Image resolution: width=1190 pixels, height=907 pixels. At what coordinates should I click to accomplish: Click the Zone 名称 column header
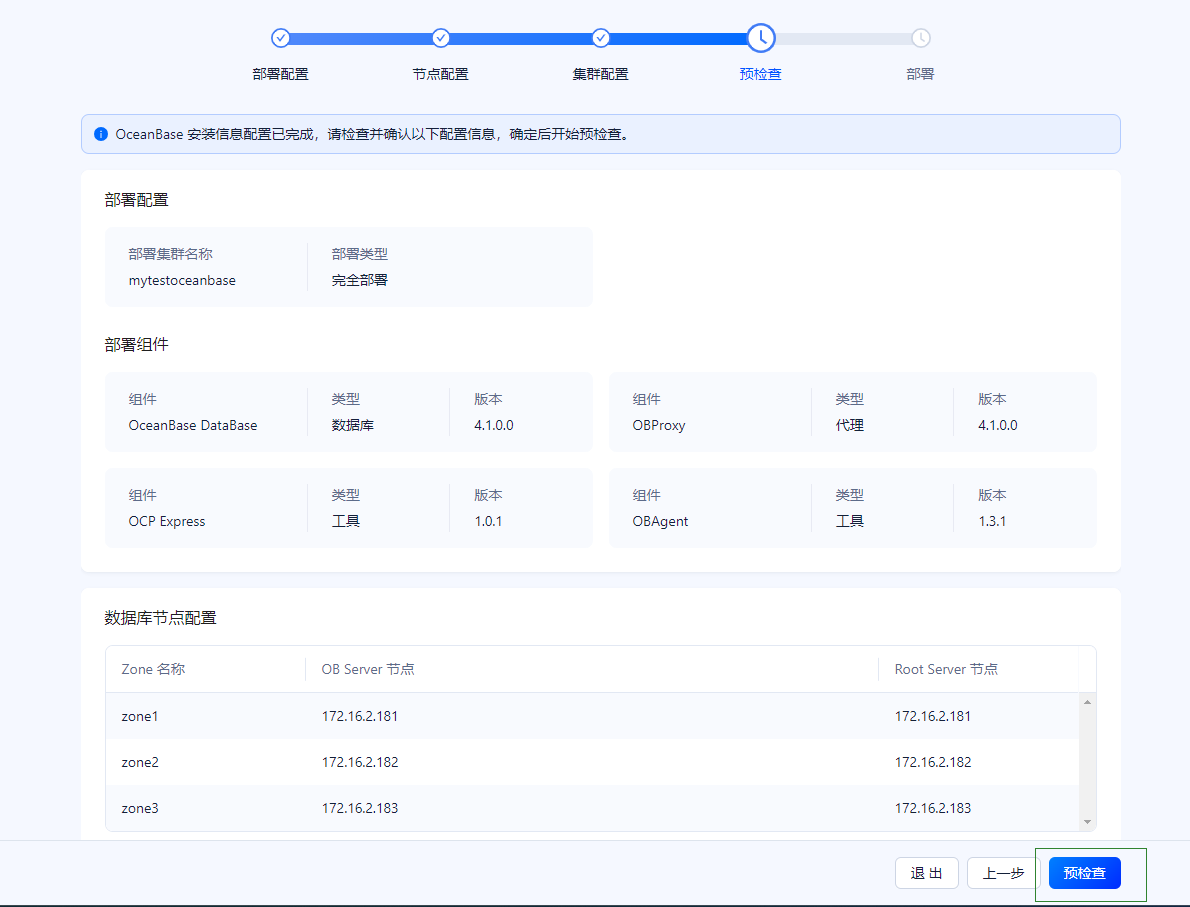[x=153, y=669]
